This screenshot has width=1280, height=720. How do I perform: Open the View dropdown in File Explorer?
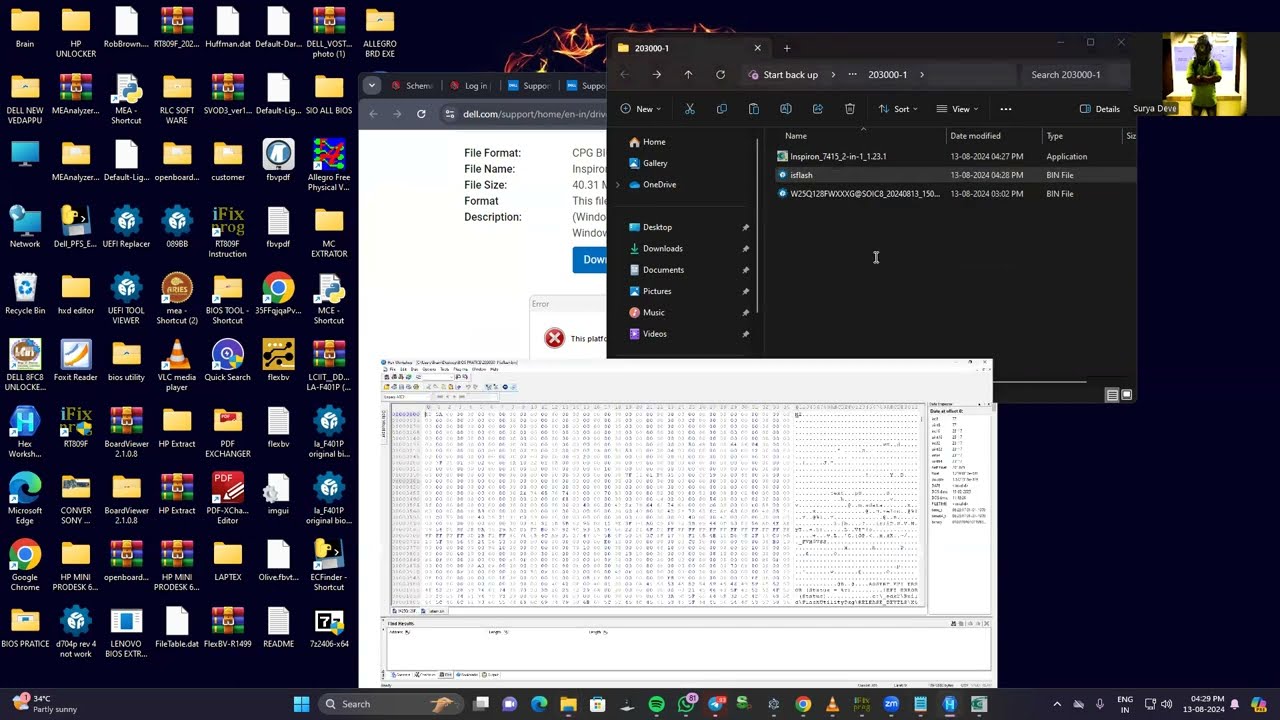pos(957,109)
